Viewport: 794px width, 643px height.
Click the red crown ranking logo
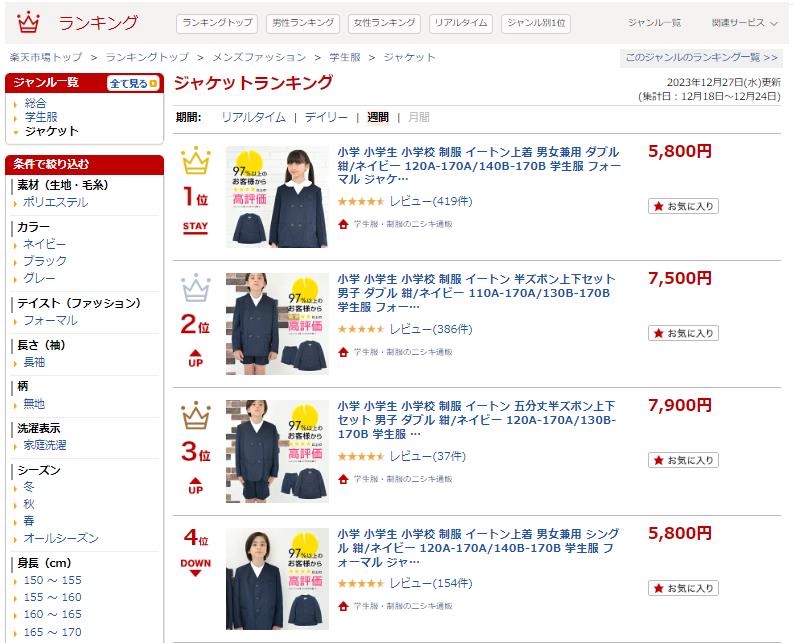point(28,22)
